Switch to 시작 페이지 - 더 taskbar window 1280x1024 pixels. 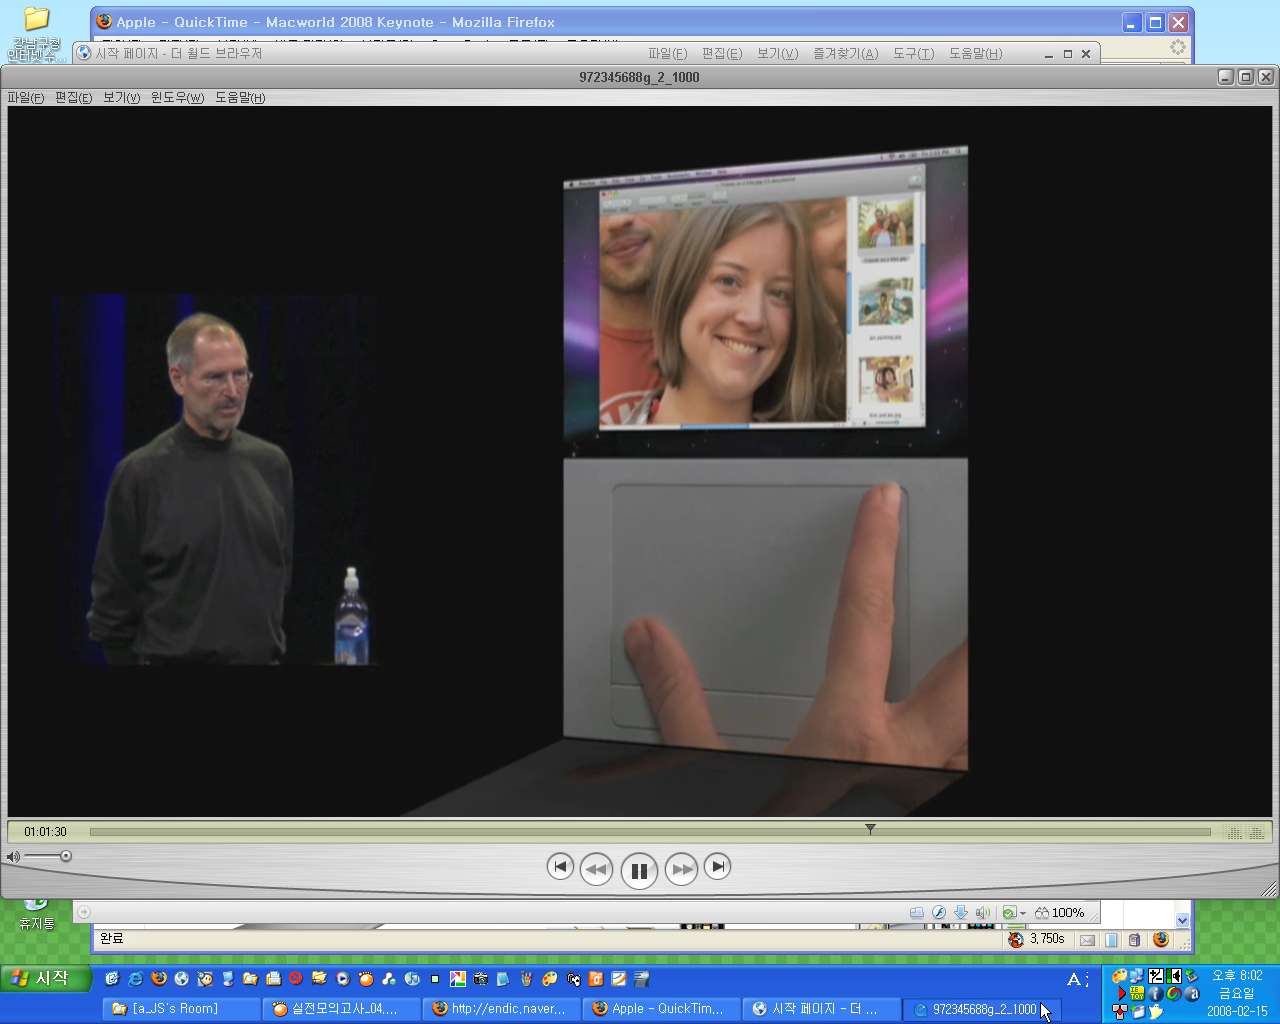point(821,1009)
